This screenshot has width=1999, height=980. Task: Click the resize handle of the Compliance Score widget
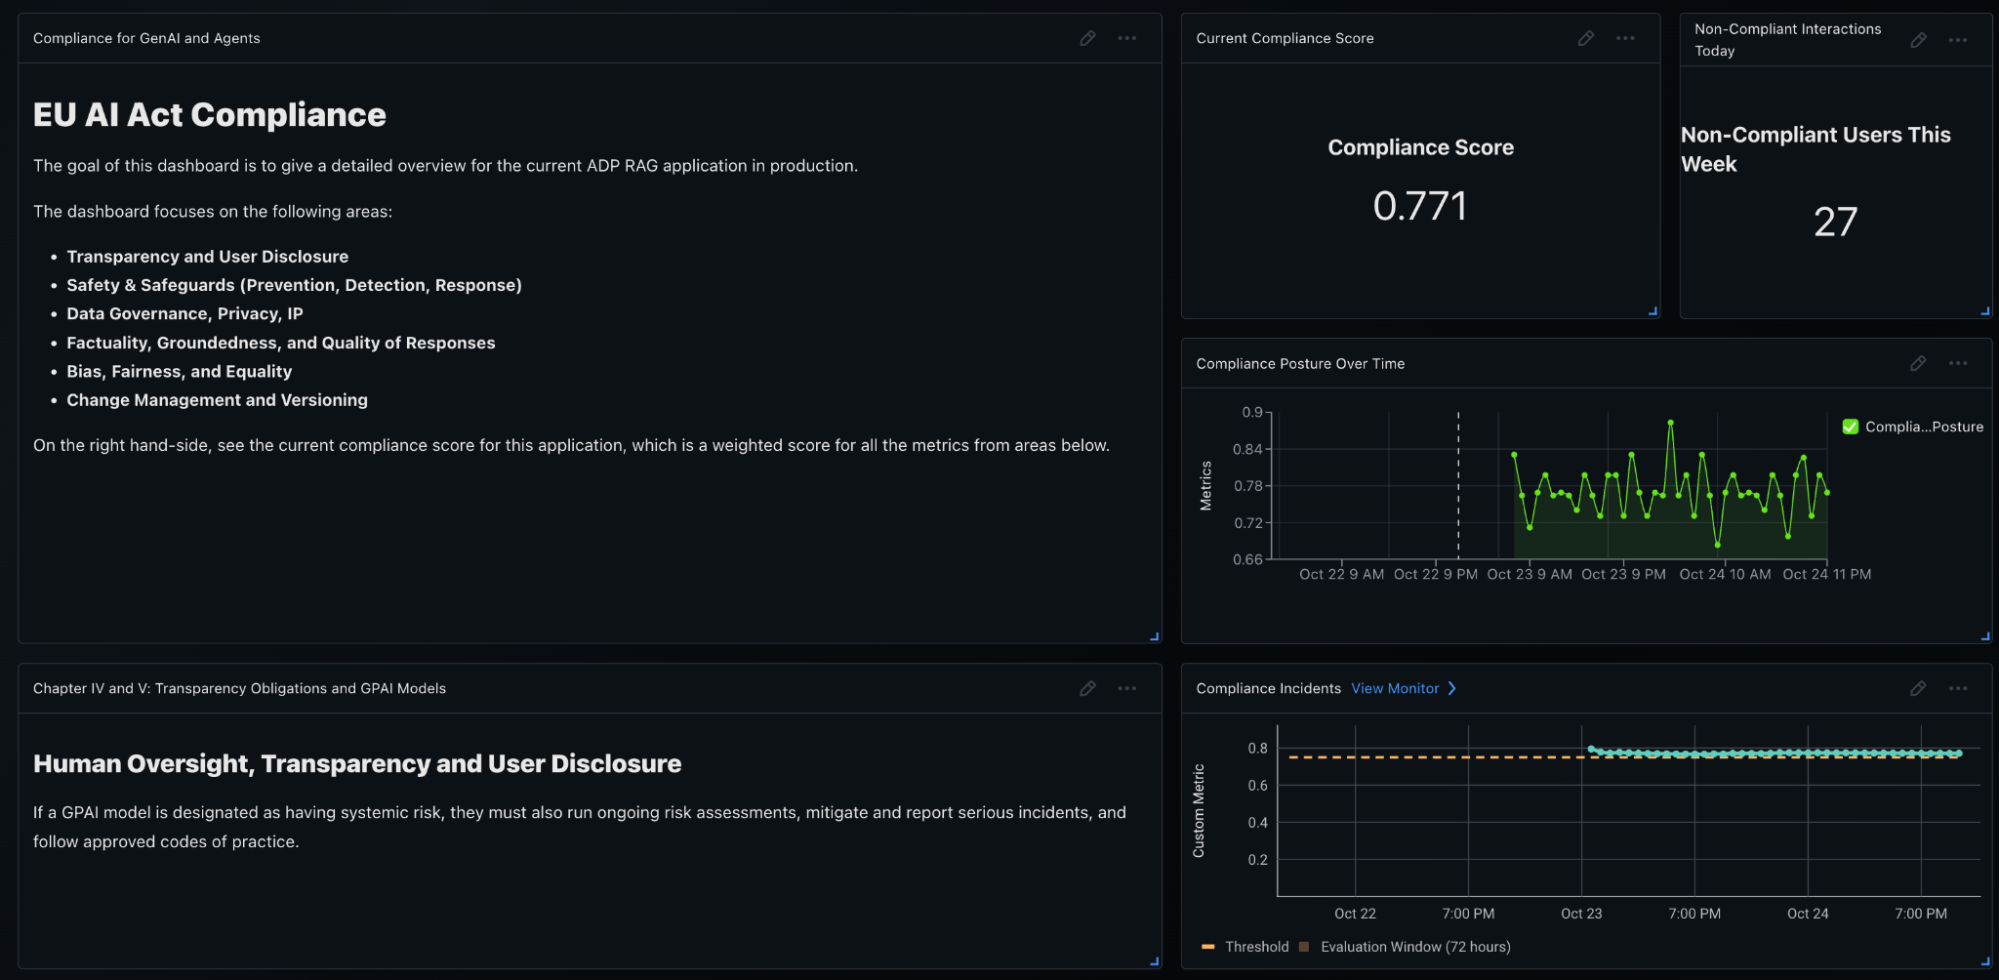pyautogui.click(x=1653, y=310)
